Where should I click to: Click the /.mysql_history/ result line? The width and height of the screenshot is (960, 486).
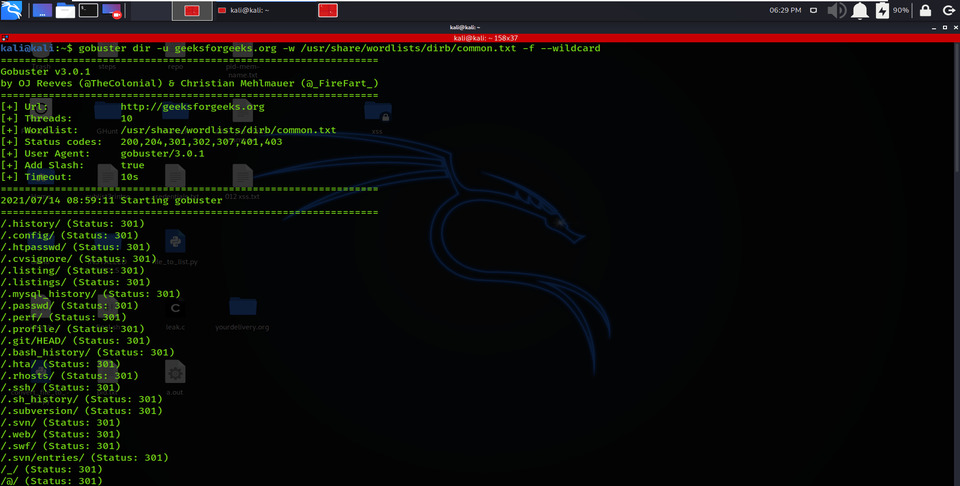(x=90, y=294)
